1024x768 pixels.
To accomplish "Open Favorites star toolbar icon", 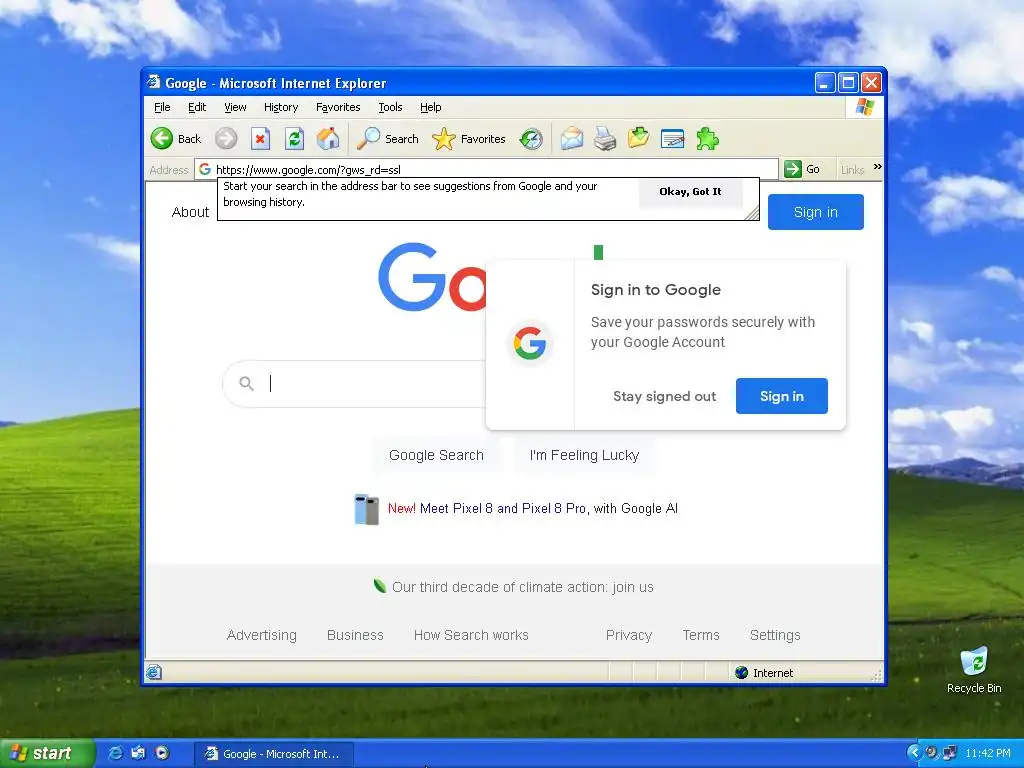I will coord(443,138).
